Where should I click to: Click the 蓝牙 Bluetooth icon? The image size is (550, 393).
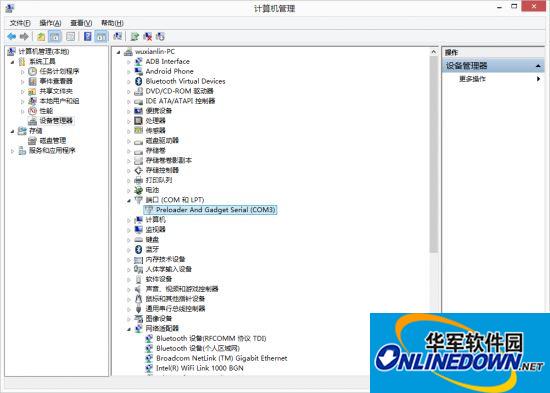click(139, 249)
